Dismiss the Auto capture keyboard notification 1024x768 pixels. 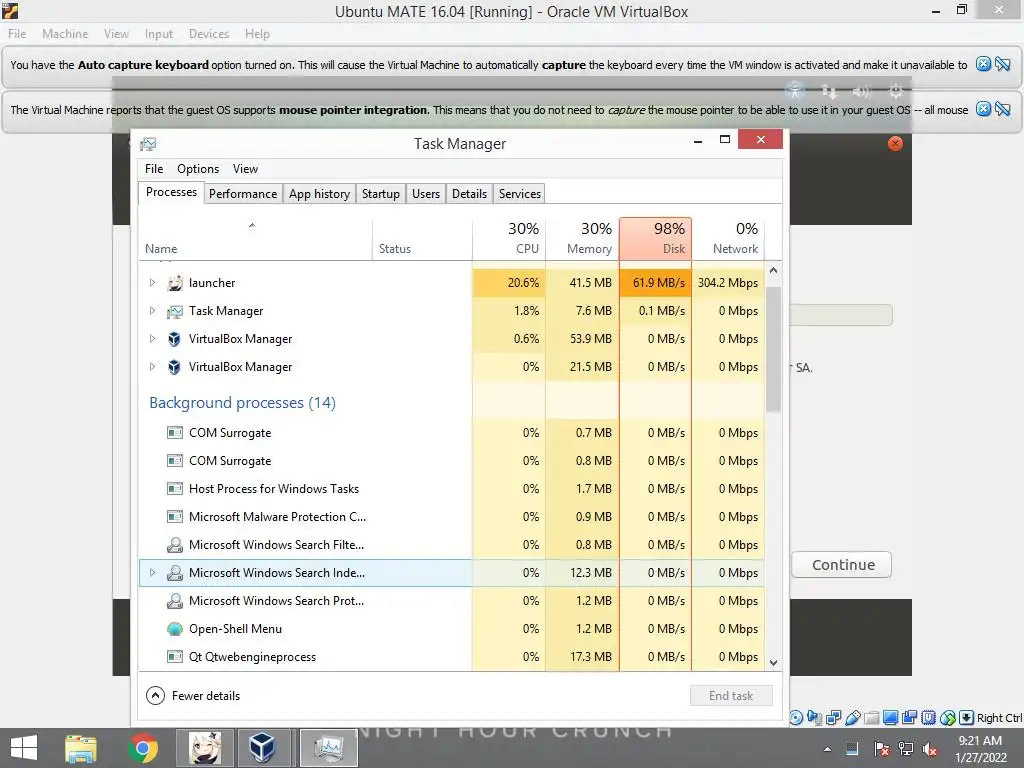pos(983,64)
